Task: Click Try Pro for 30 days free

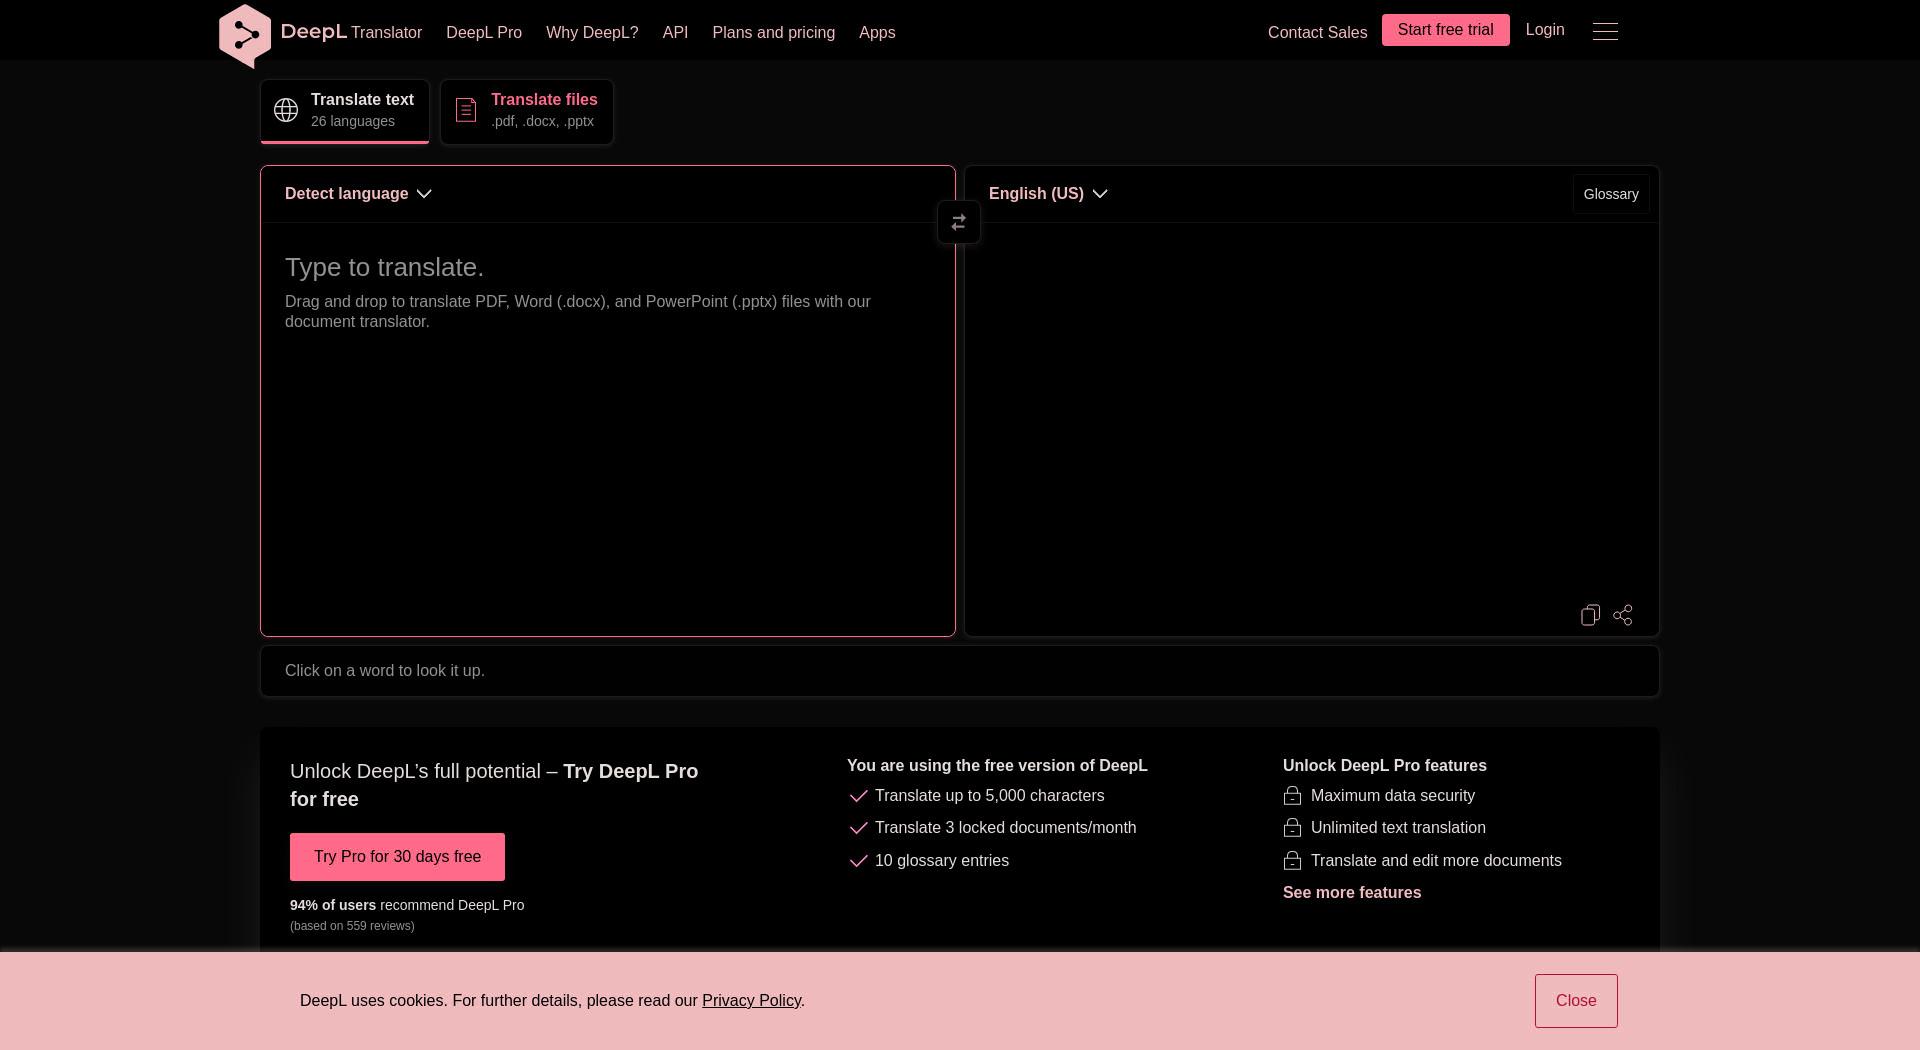Action: coord(397,857)
